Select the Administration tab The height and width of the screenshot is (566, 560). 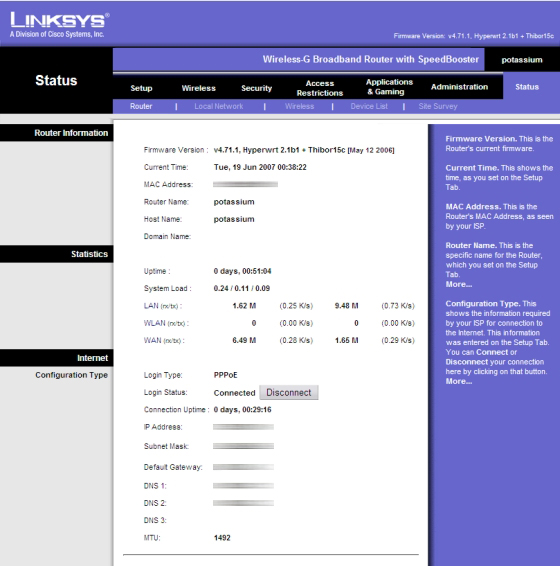pos(459,87)
